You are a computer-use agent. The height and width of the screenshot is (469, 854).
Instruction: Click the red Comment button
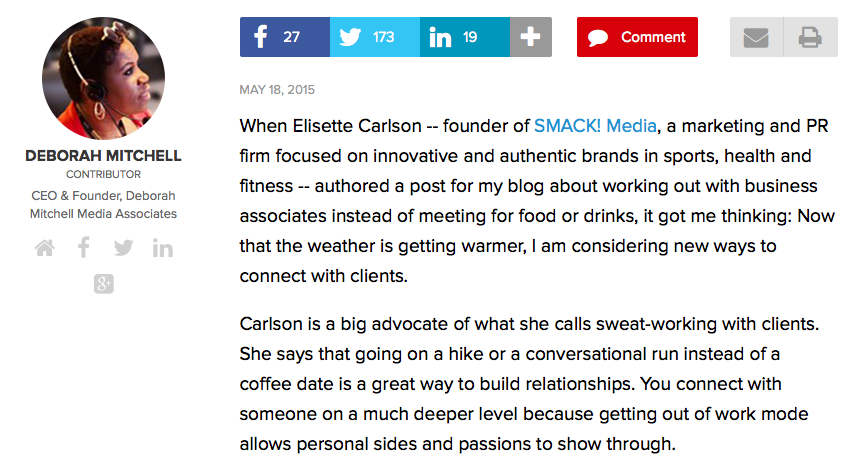(637, 37)
